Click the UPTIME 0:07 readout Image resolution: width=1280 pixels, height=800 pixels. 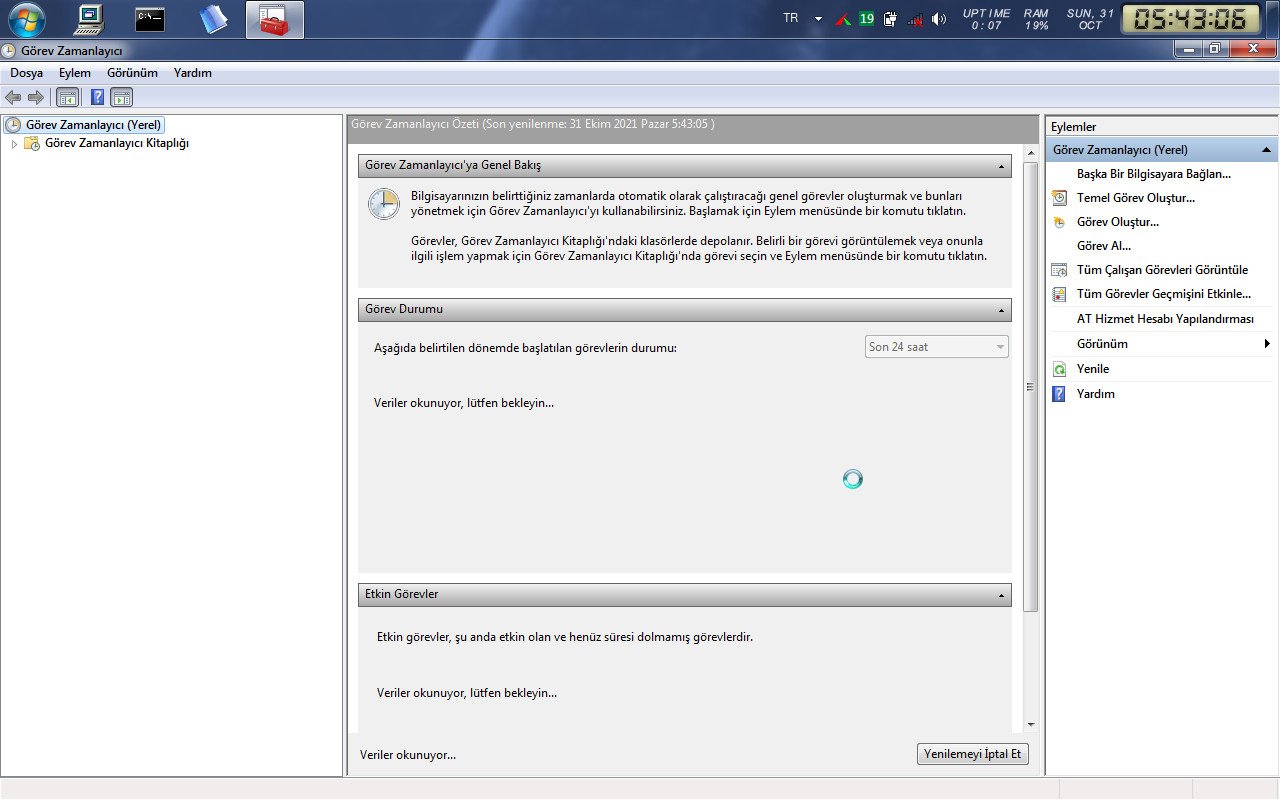[986, 19]
